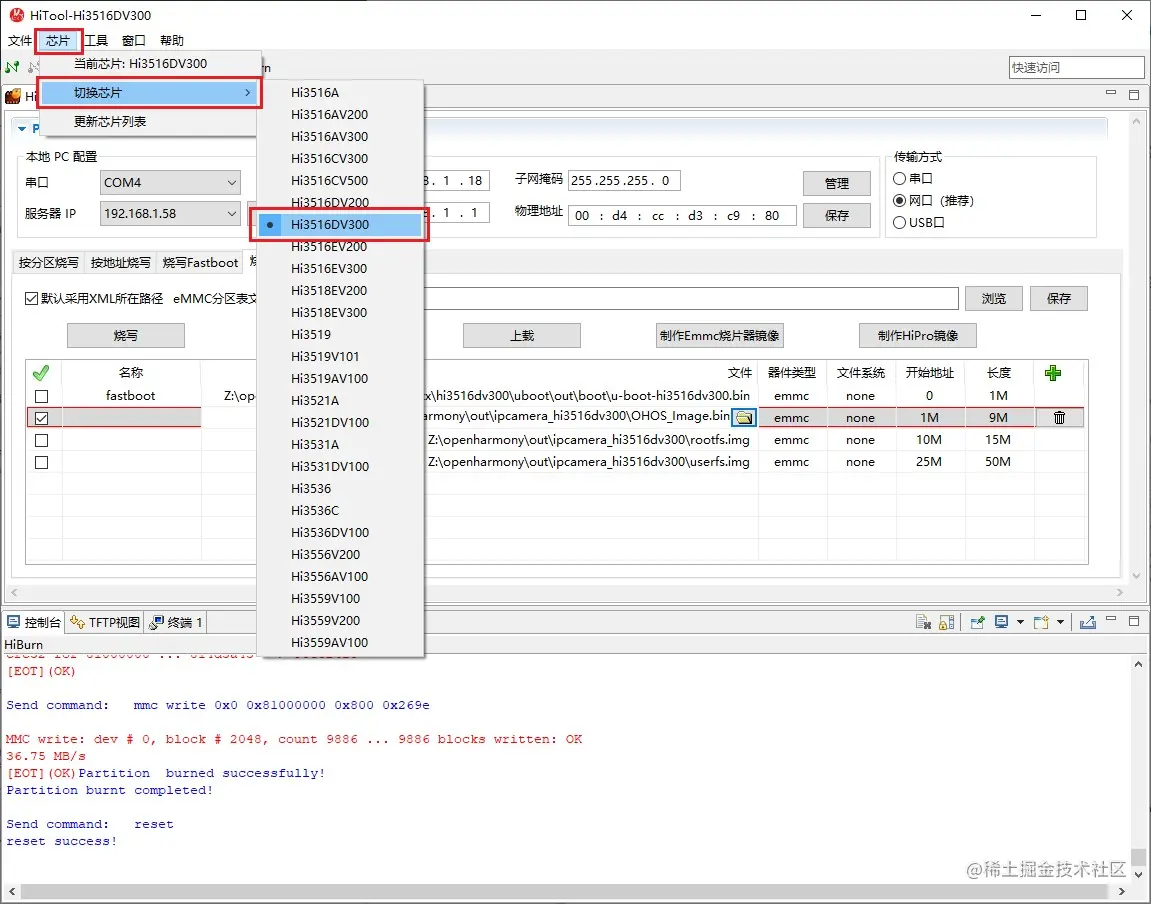Screen dimensions: 1151x904
Task: Open the 文件 menu
Action: pyautogui.click(x=20, y=40)
